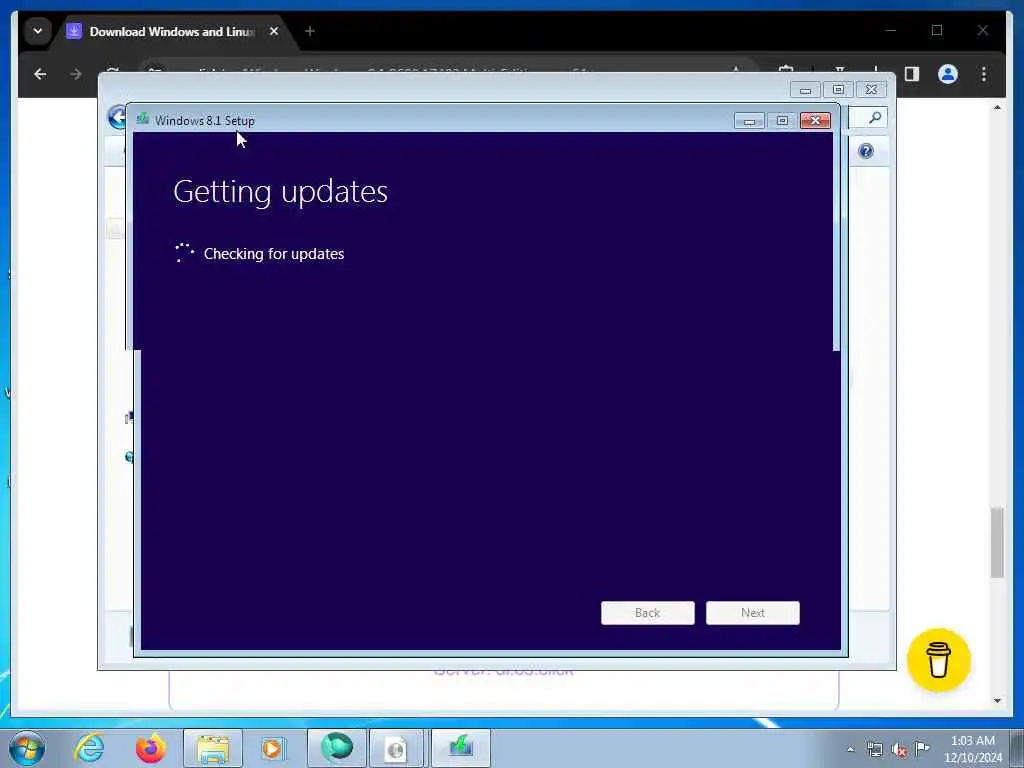Click the "Checking for updates" text

coord(274,253)
